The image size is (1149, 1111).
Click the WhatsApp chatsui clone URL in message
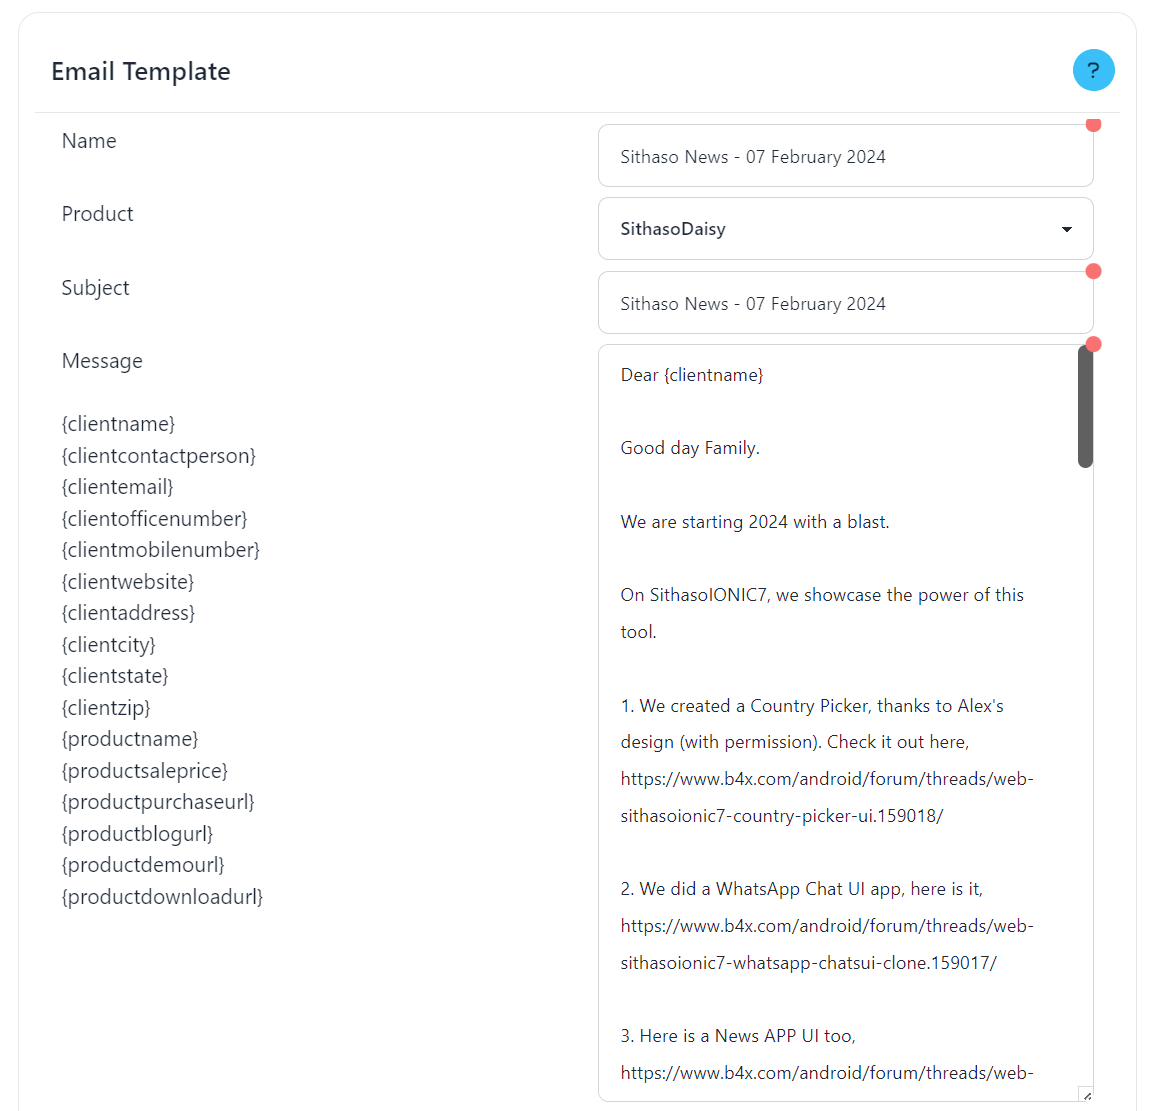[826, 944]
